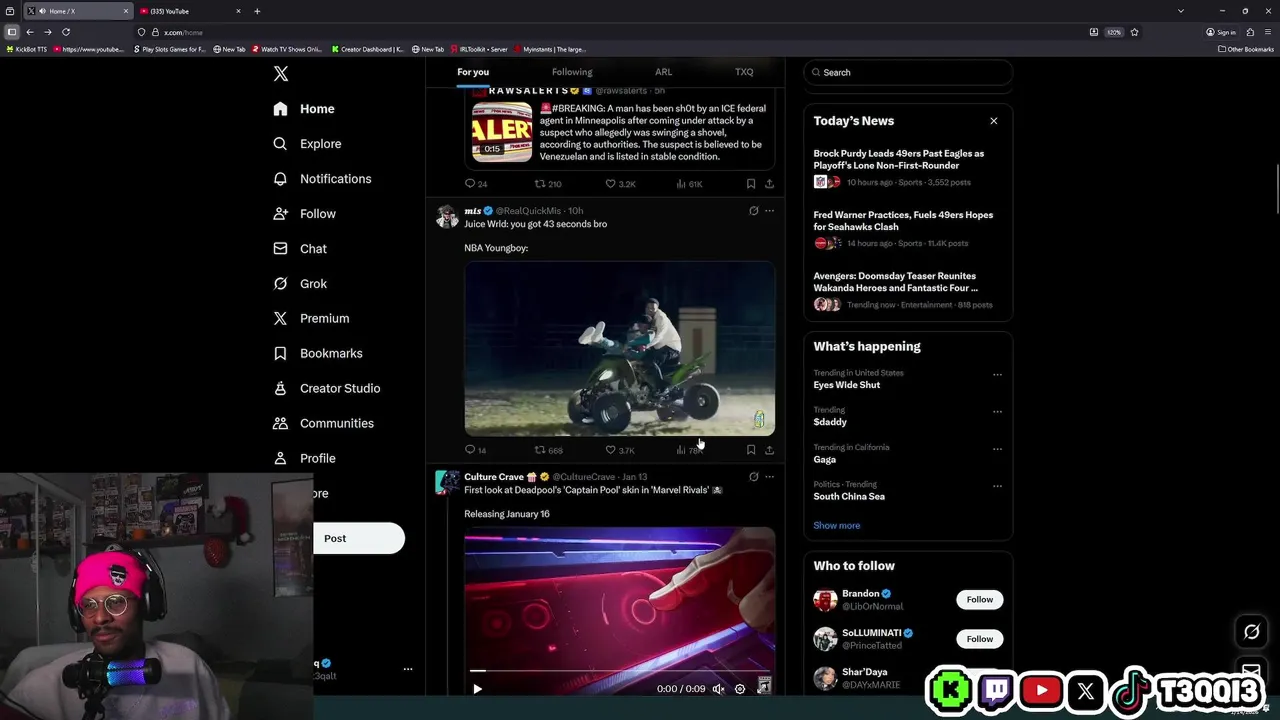The width and height of the screenshot is (1280, 720).
Task: Close the Today's News panel
Action: [993, 121]
